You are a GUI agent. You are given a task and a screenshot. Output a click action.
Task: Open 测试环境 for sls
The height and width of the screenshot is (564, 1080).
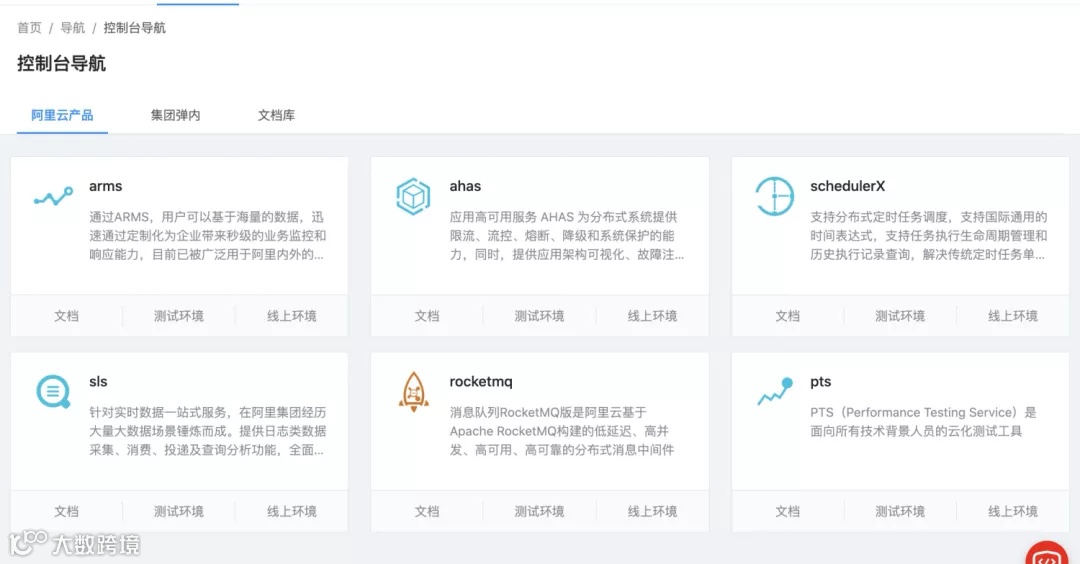click(x=178, y=512)
